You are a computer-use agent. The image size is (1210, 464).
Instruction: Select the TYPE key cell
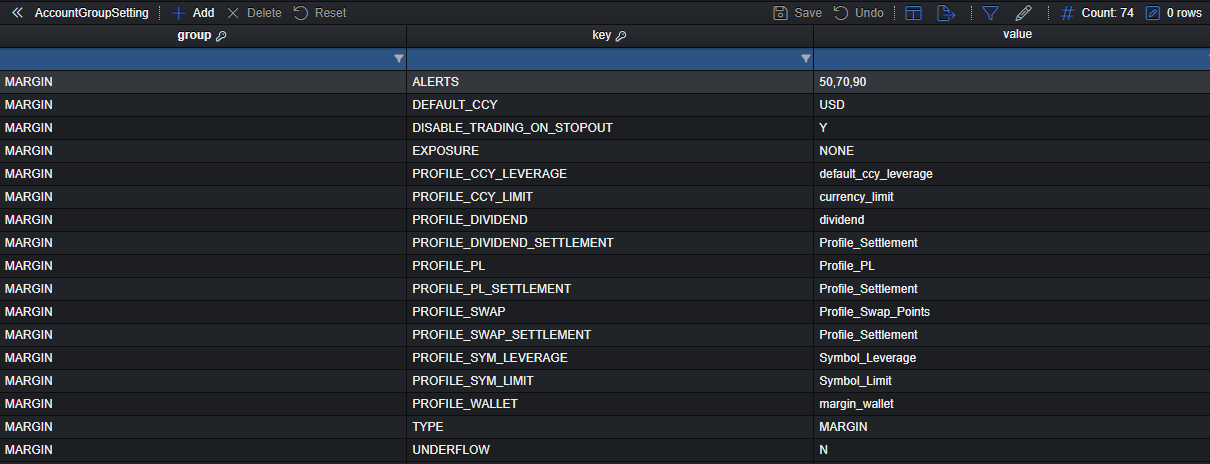point(610,427)
